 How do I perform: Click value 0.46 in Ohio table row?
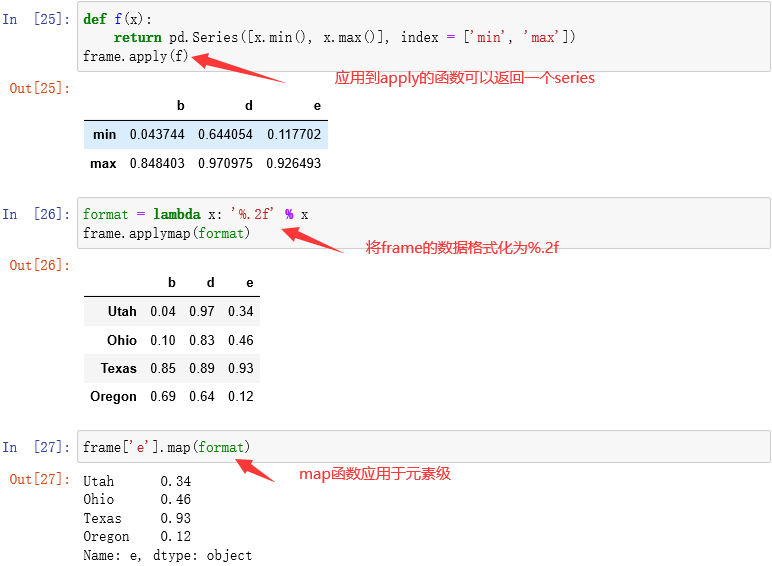coord(241,340)
